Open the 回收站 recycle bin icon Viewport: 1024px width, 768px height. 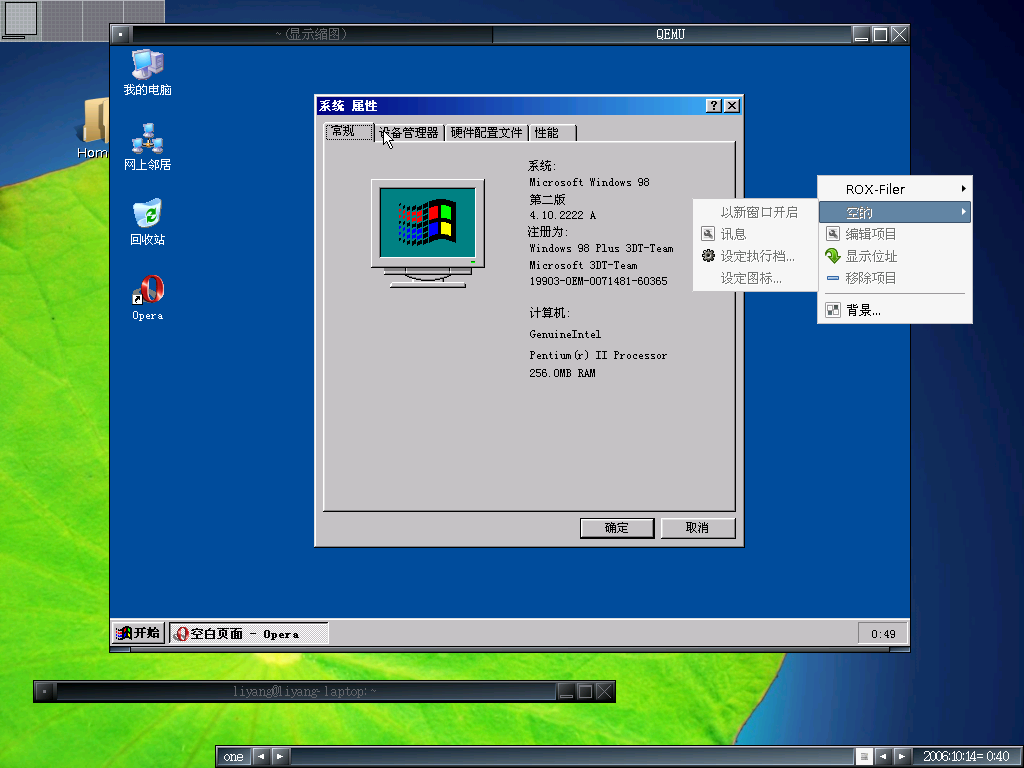tap(148, 222)
